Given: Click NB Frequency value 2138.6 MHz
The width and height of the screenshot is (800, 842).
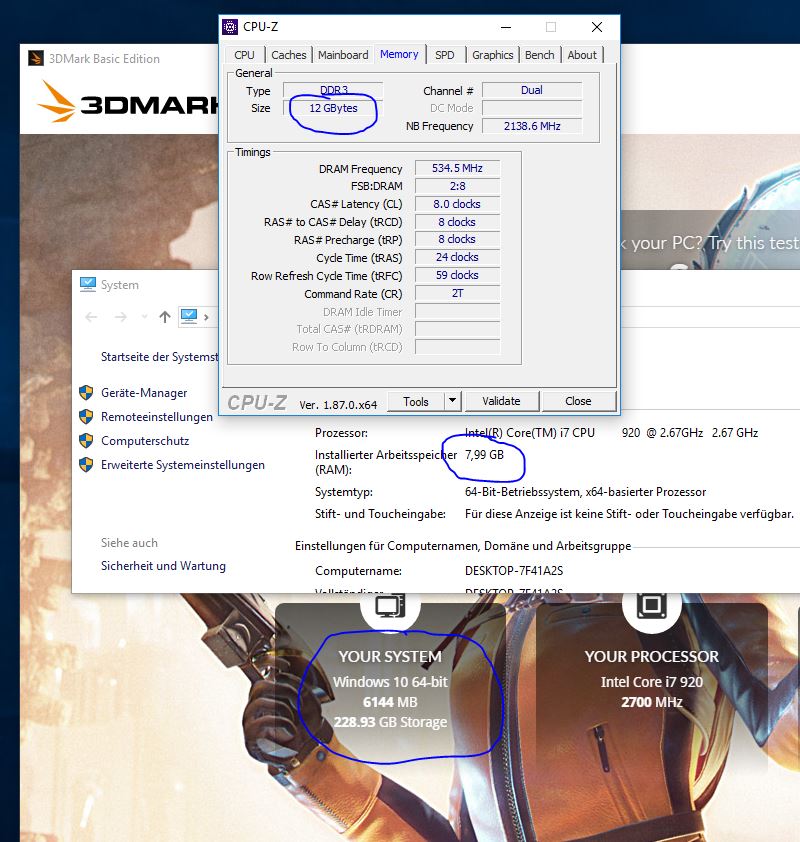Looking at the screenshot, I should (x=532, y=126).
